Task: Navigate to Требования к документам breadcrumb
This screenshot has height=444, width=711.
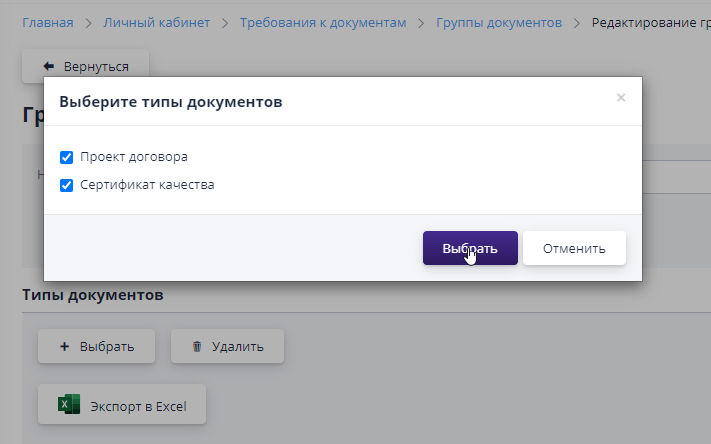Action: (323, 22)
